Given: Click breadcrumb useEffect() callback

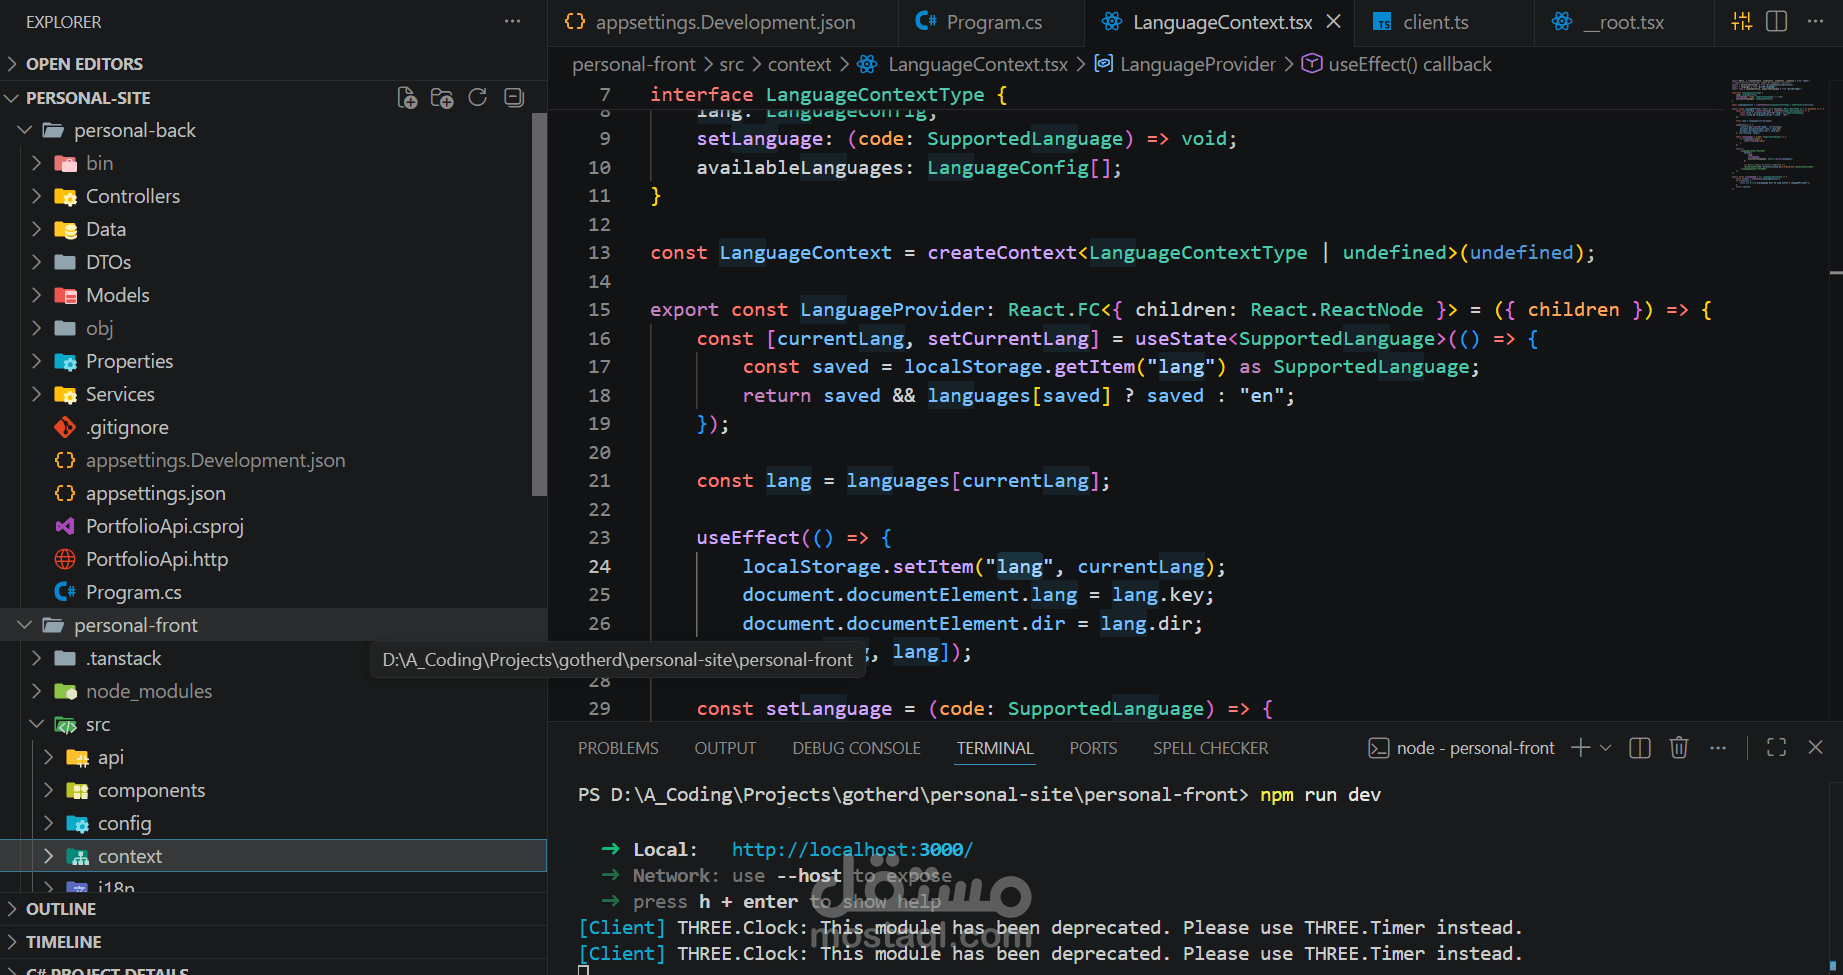Looking at the screenshot, I should 1396,64.
